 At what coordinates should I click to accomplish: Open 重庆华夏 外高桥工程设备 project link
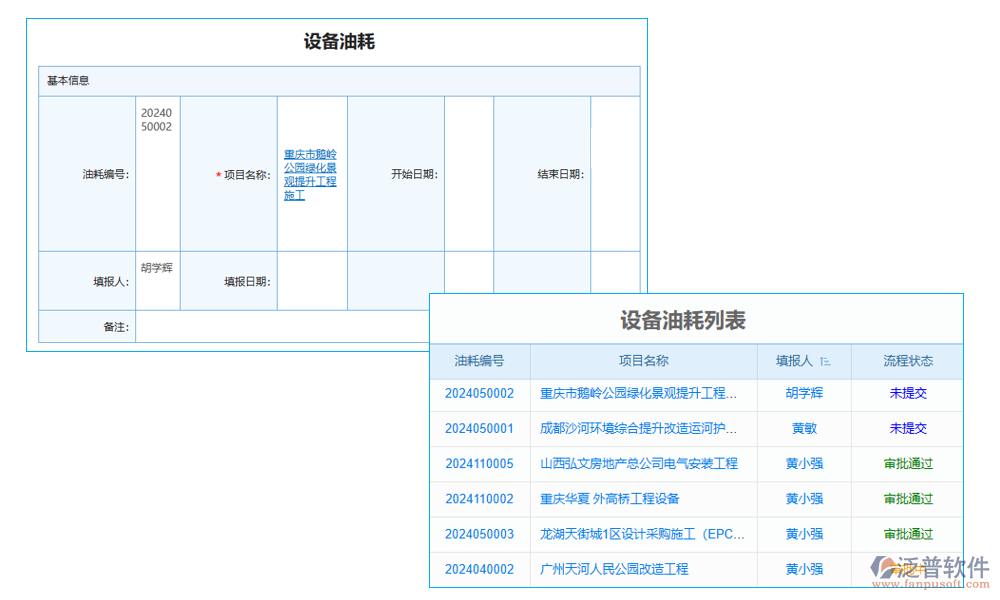click(614, 499)
